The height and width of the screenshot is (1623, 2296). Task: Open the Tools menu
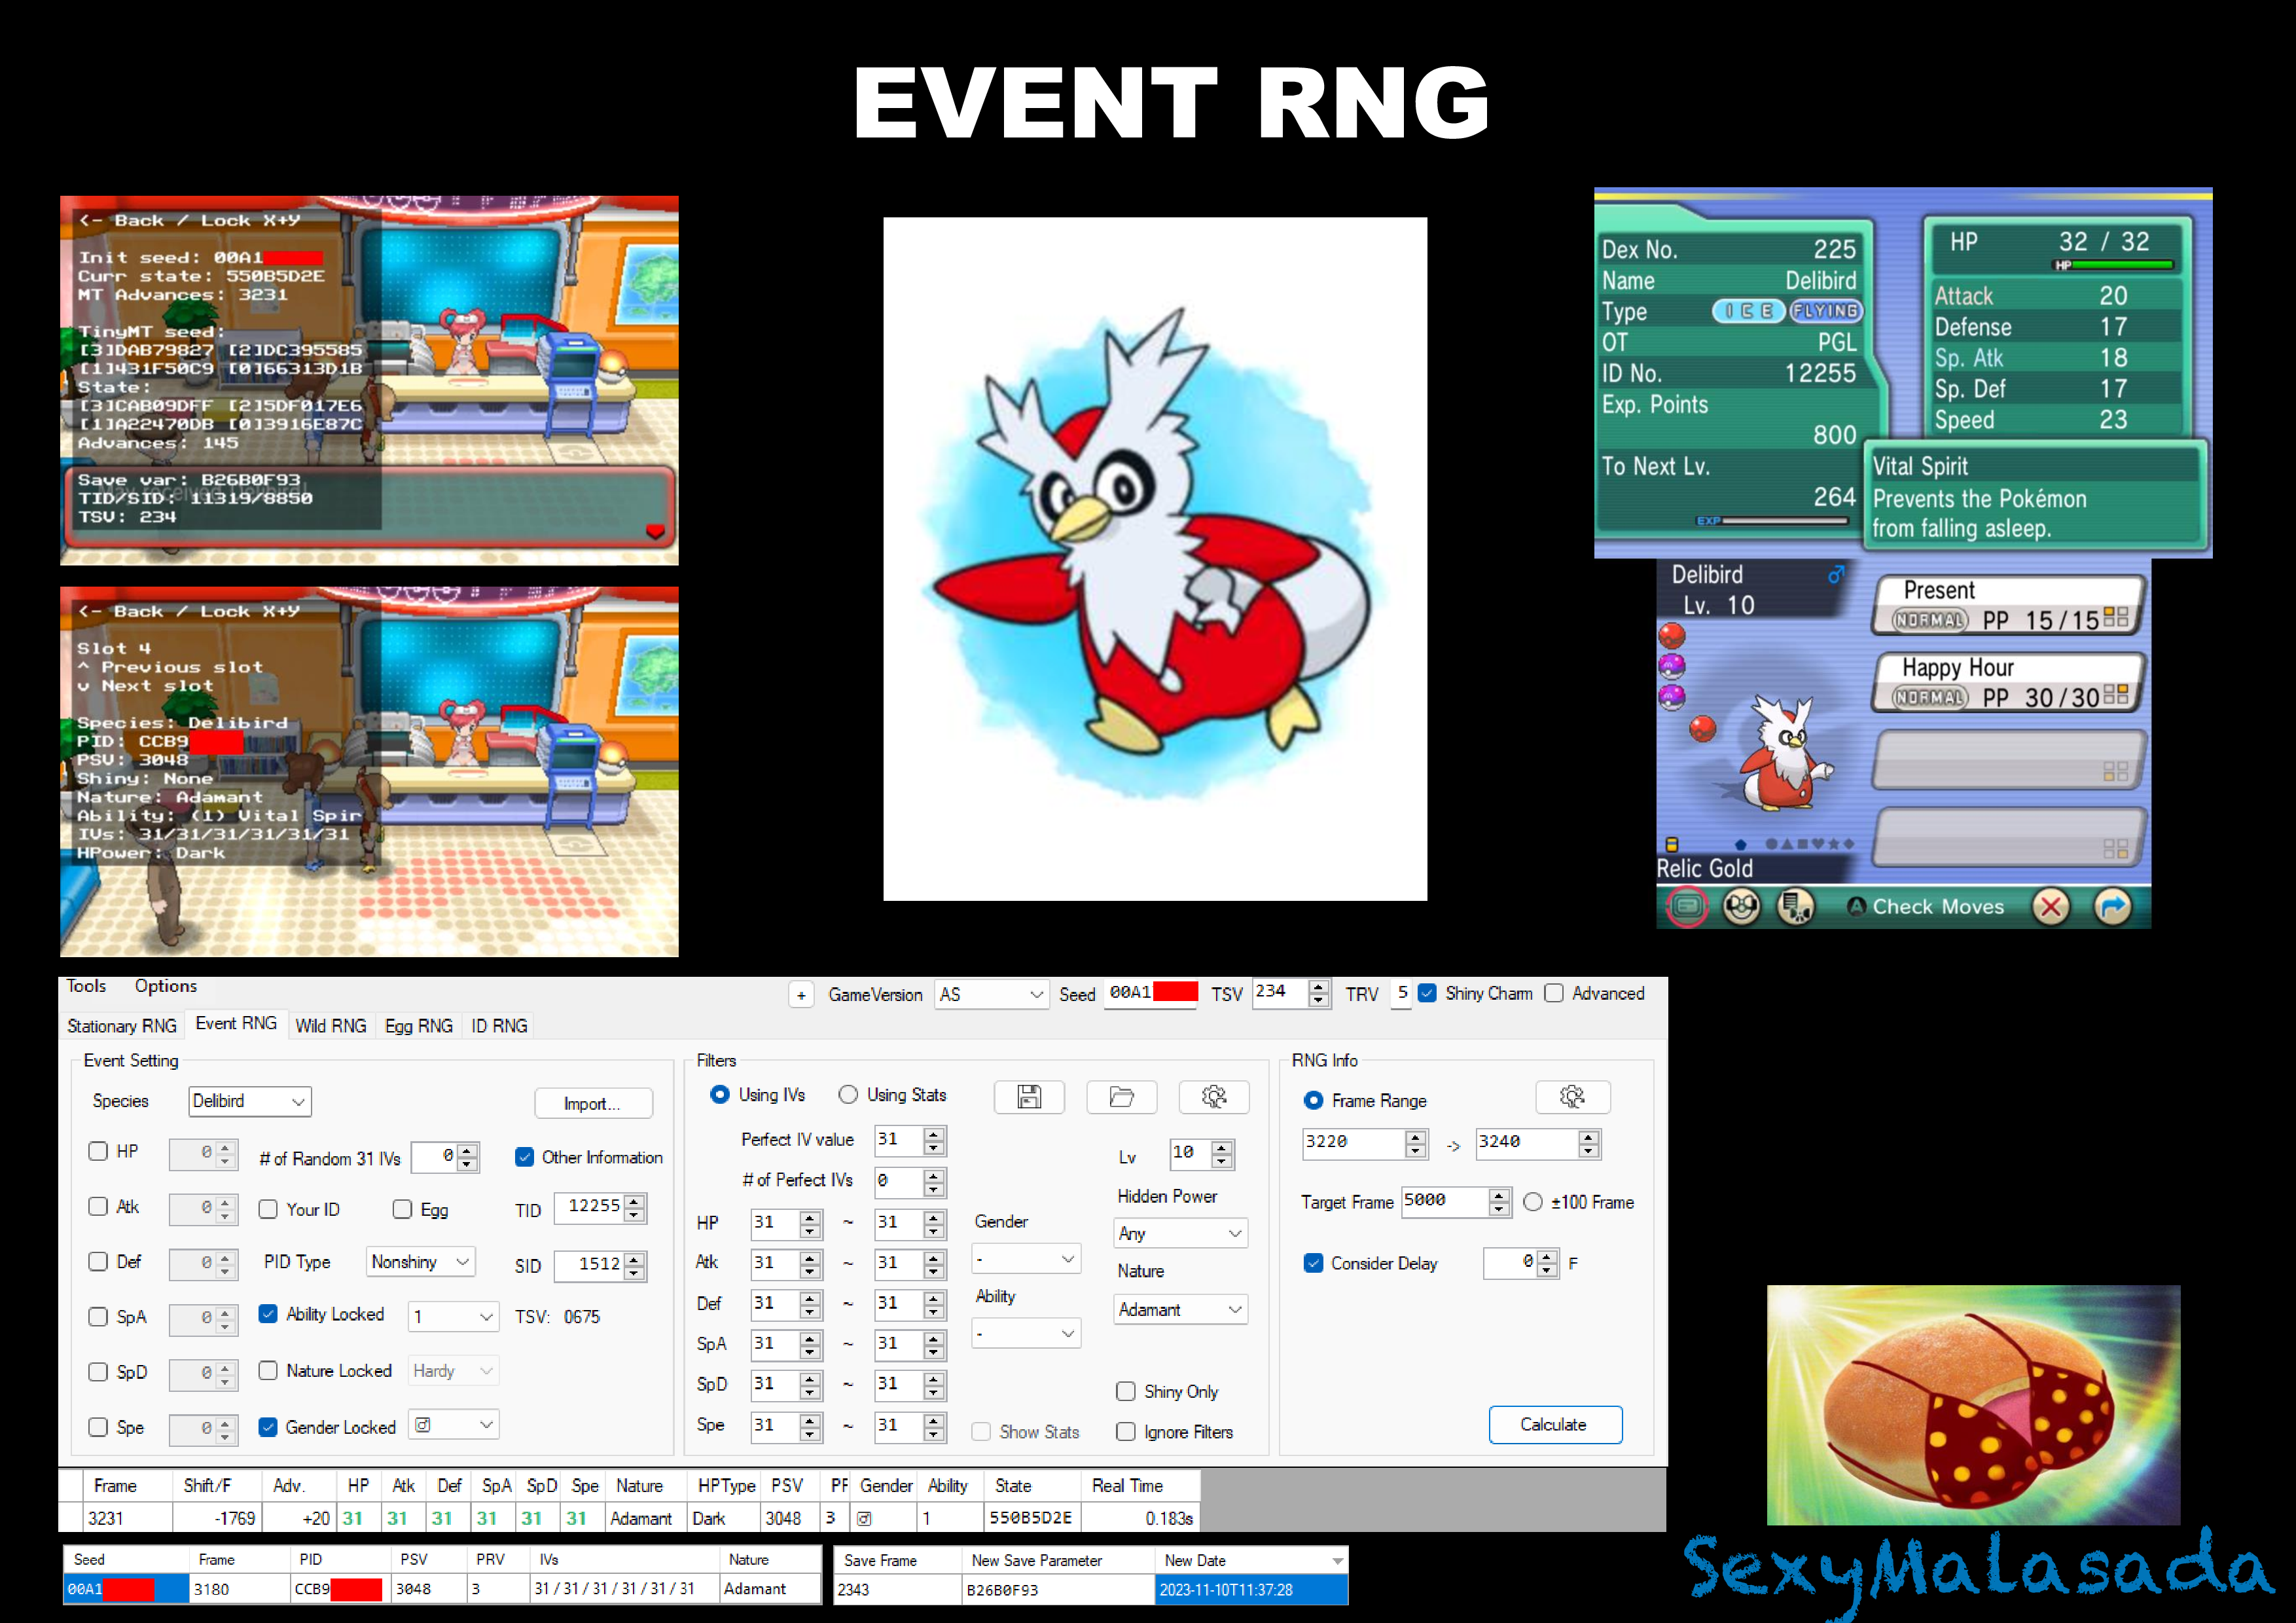point(86,986)
